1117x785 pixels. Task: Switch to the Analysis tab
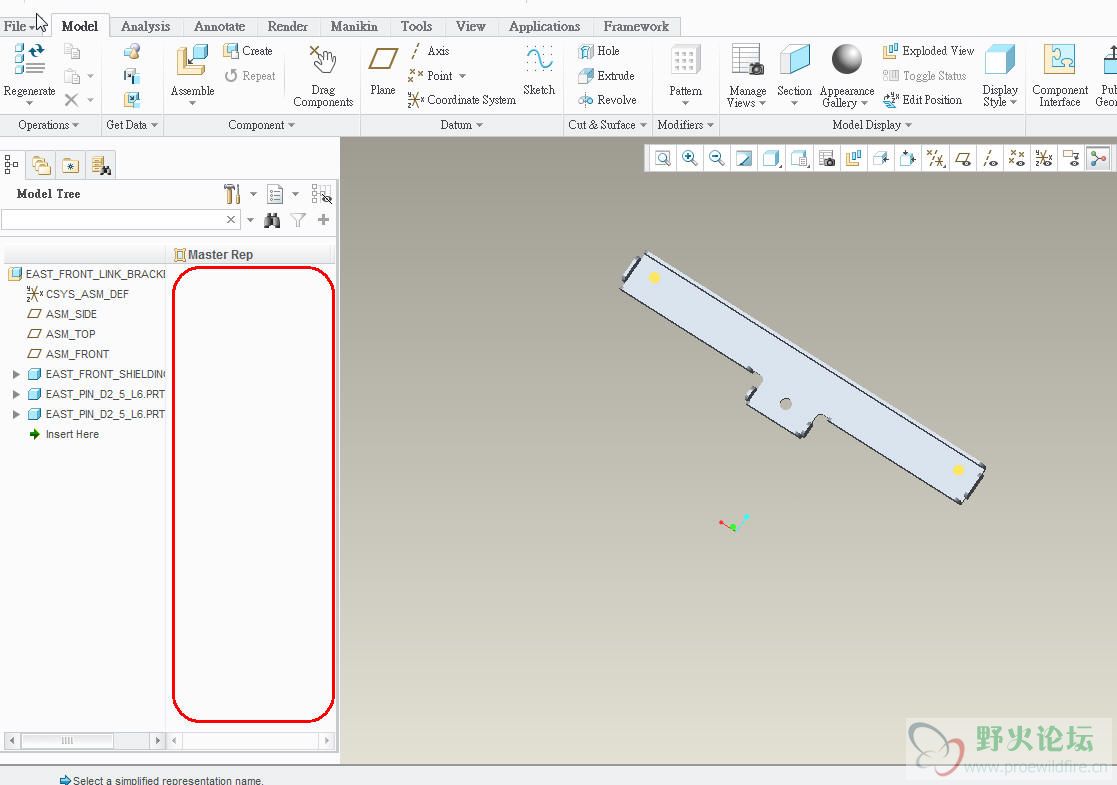145,26
